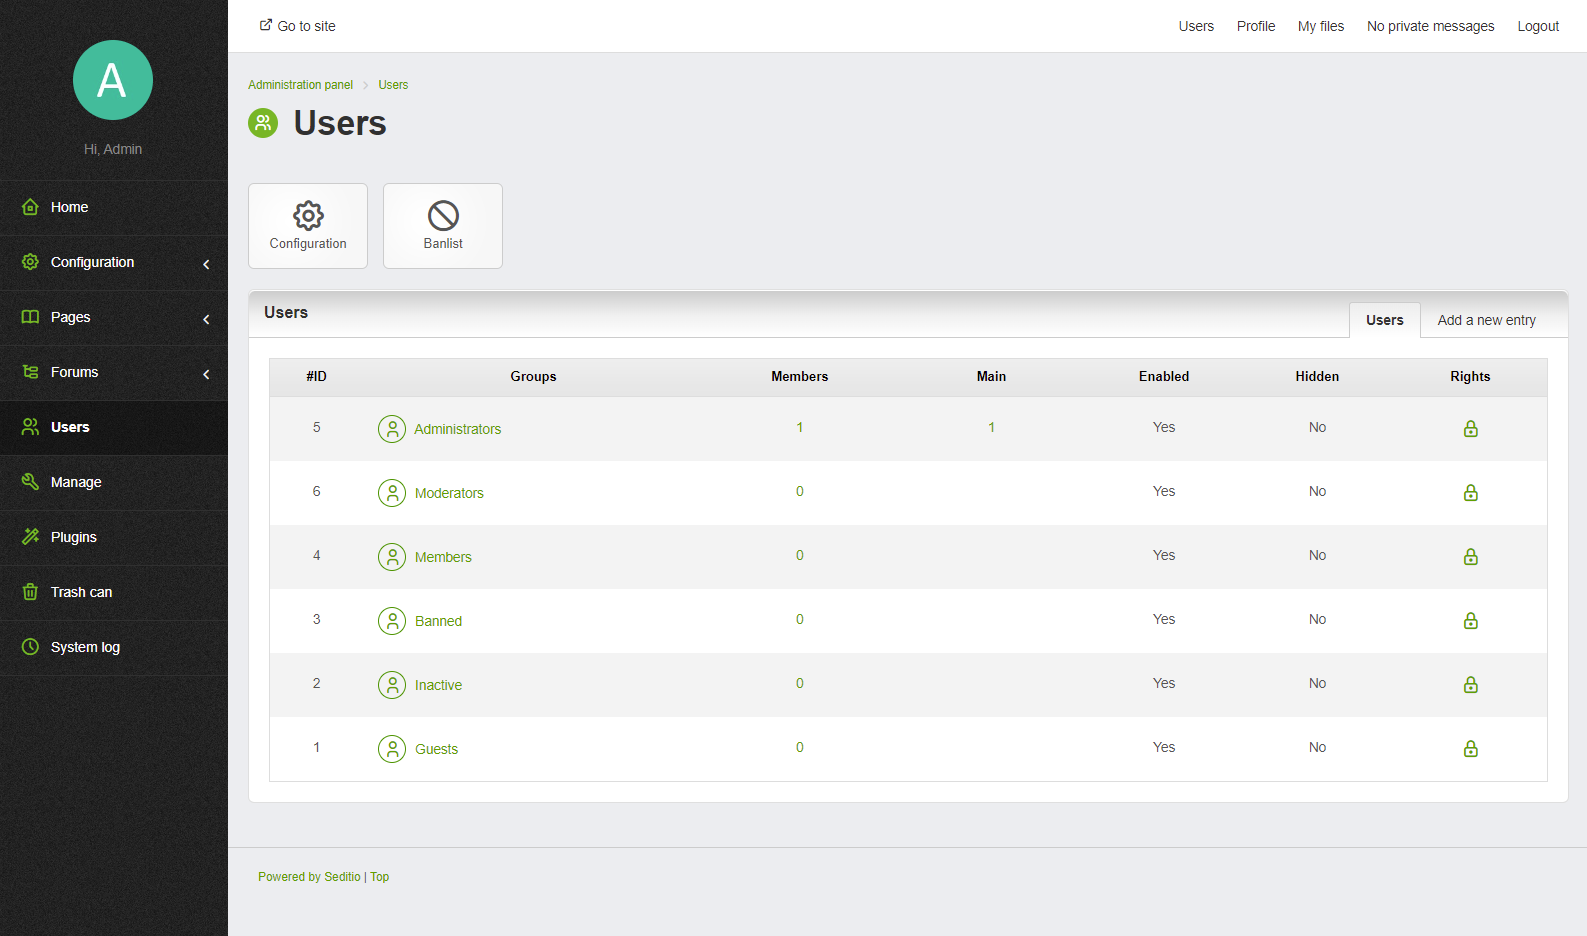Viewport: 1587px width, 936px height.
Task: Switch to the Users tab
Action: [x=1385, y=320]
